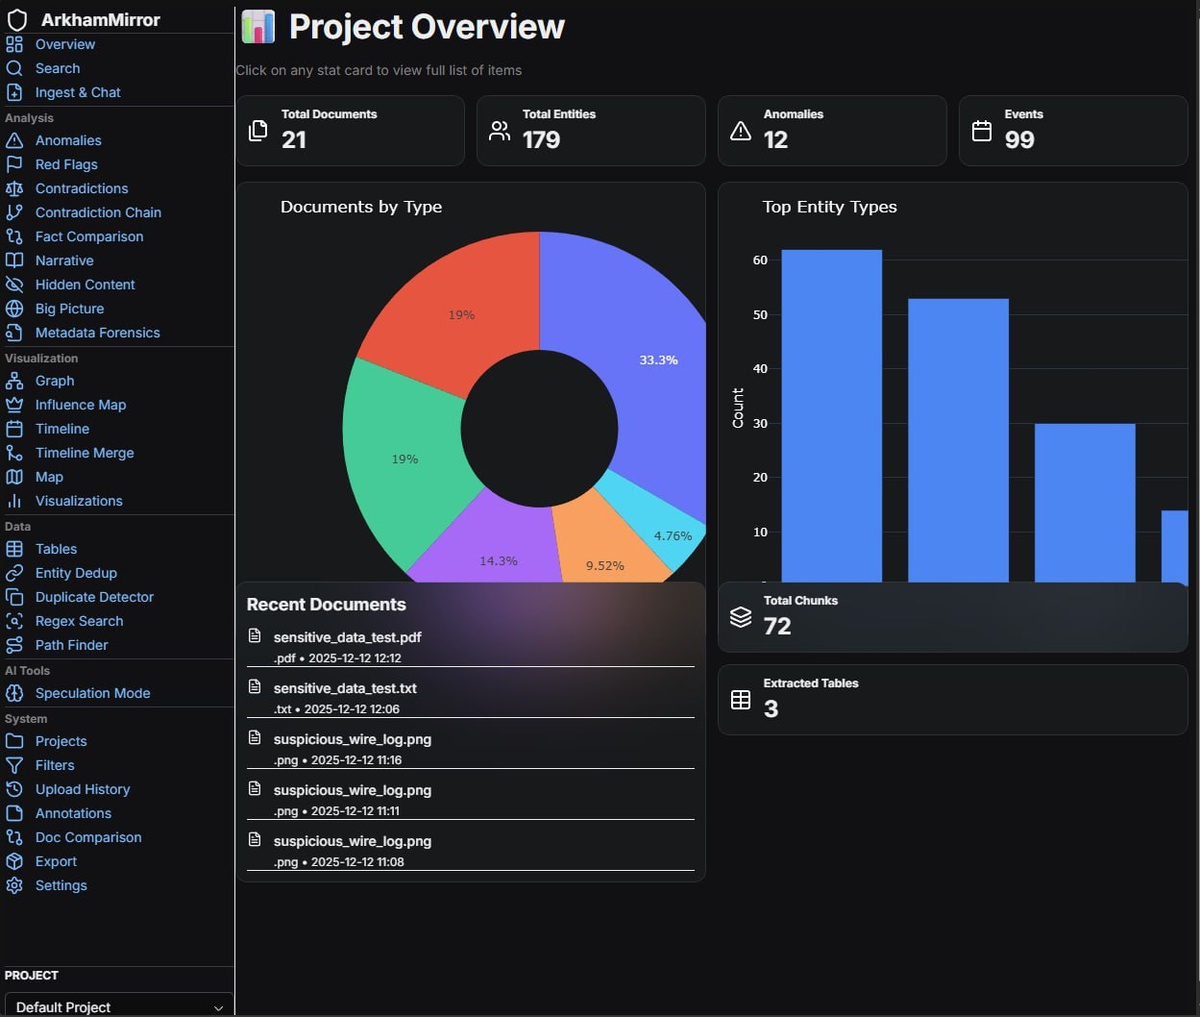Open the Tables grid icon in sidebar
Image resolution: width=1200 pixels, height=1017 pixels.
click(14, 548)
